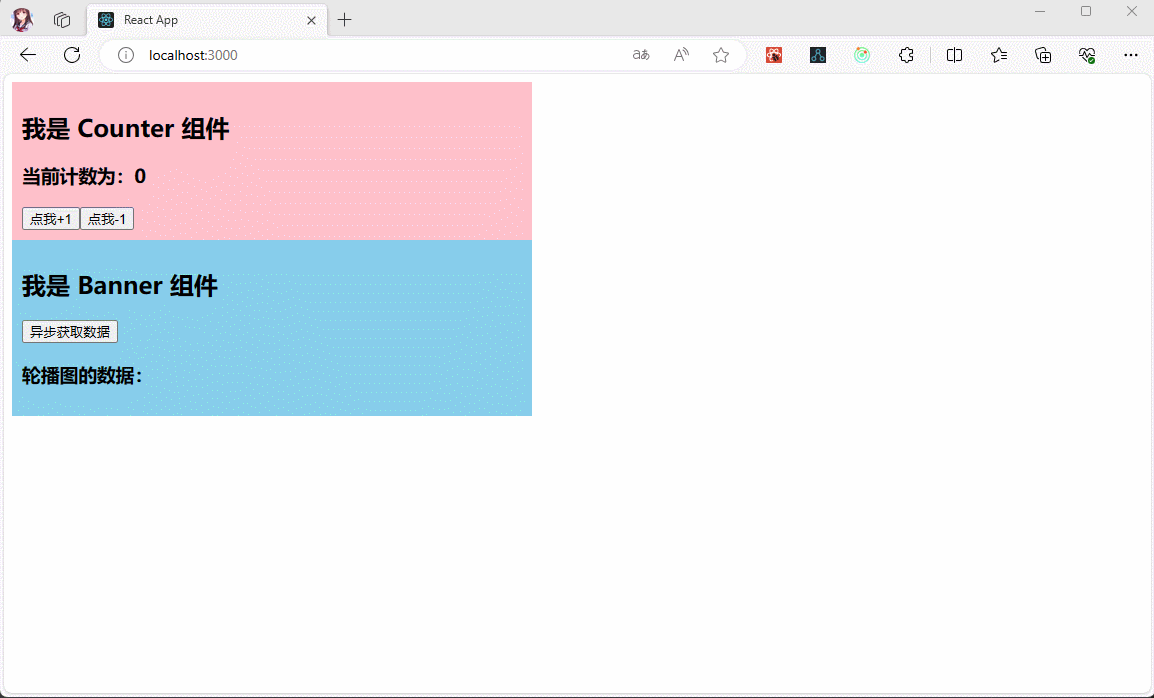Toggle split screen view
1154x698 pixels.
tap(955, 55)
